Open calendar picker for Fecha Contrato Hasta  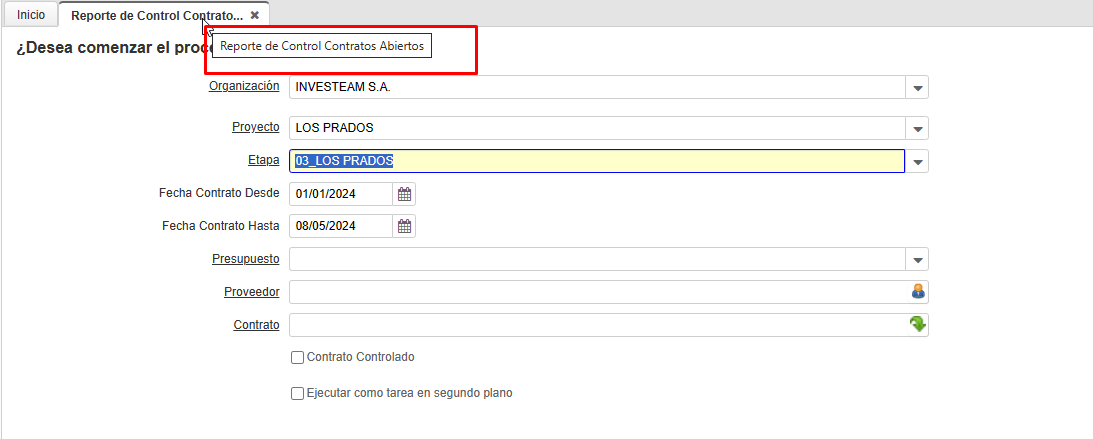(404, 226)
